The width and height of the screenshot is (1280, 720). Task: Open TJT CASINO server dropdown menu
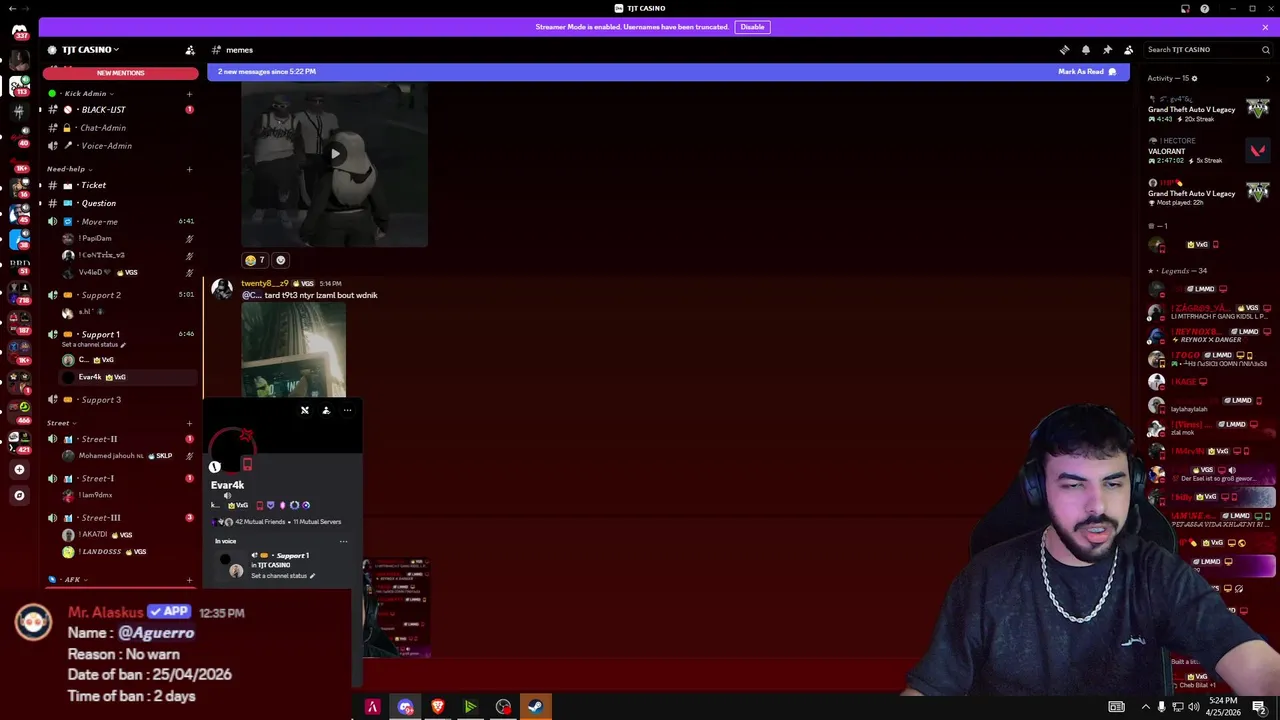click(x=90, y=50)
